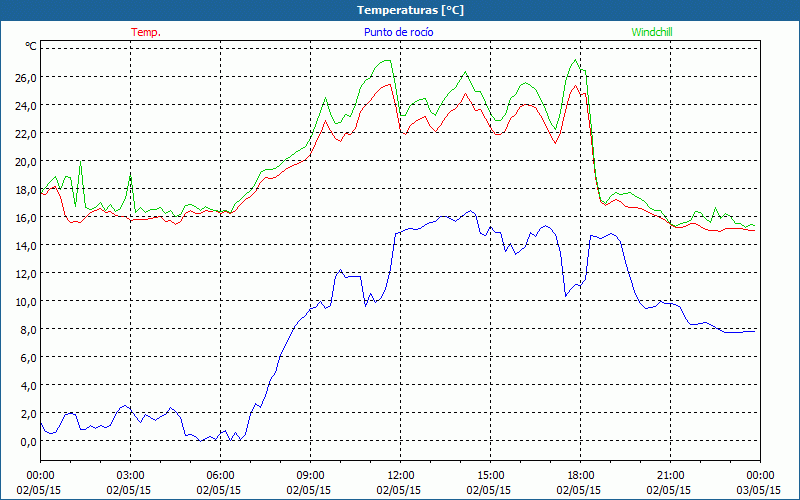Click the 12,0 y-axis value
800x500 pixels.
pos(26,274)
